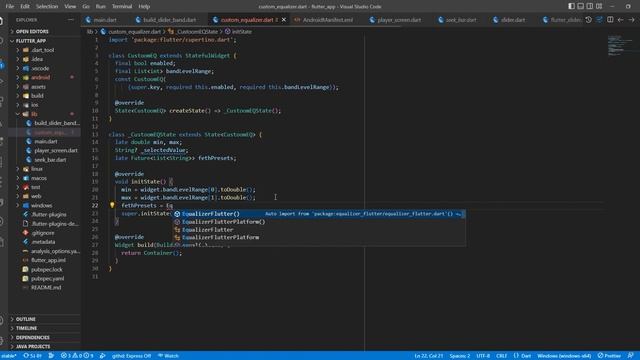Click _CustomEQState in the breadcrumb

pos(197,31)
